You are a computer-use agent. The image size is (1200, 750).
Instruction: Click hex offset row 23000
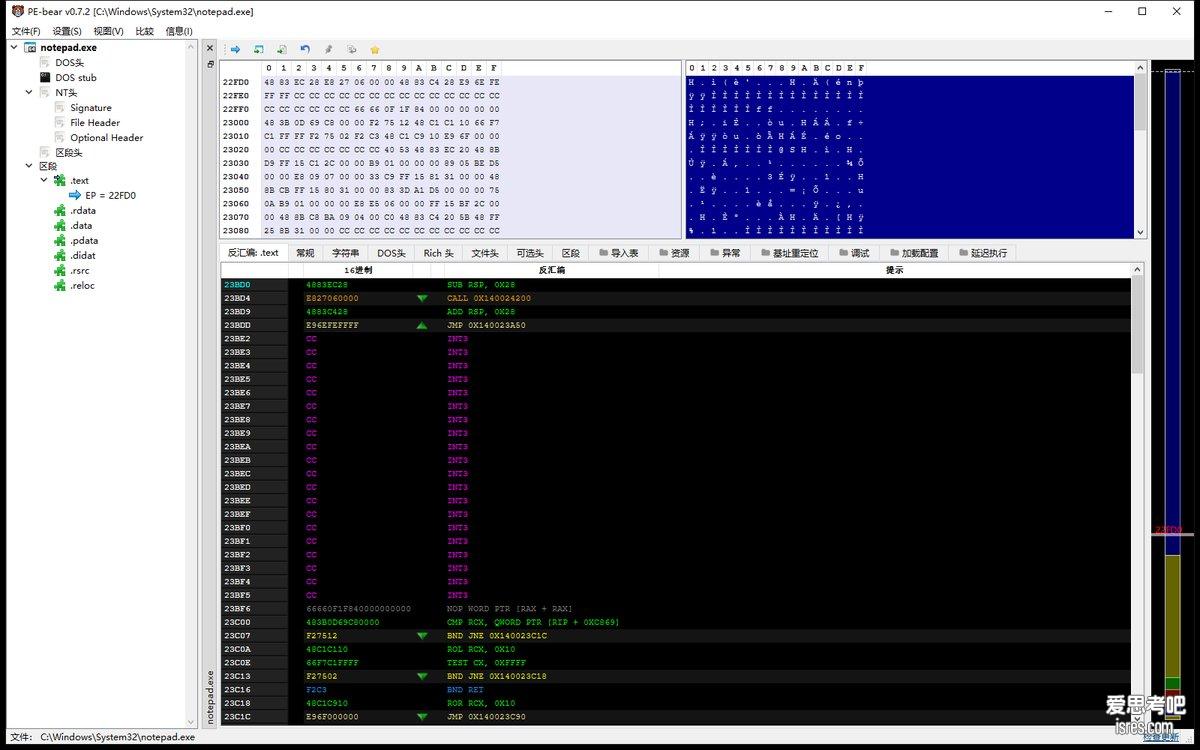point(236,122)
